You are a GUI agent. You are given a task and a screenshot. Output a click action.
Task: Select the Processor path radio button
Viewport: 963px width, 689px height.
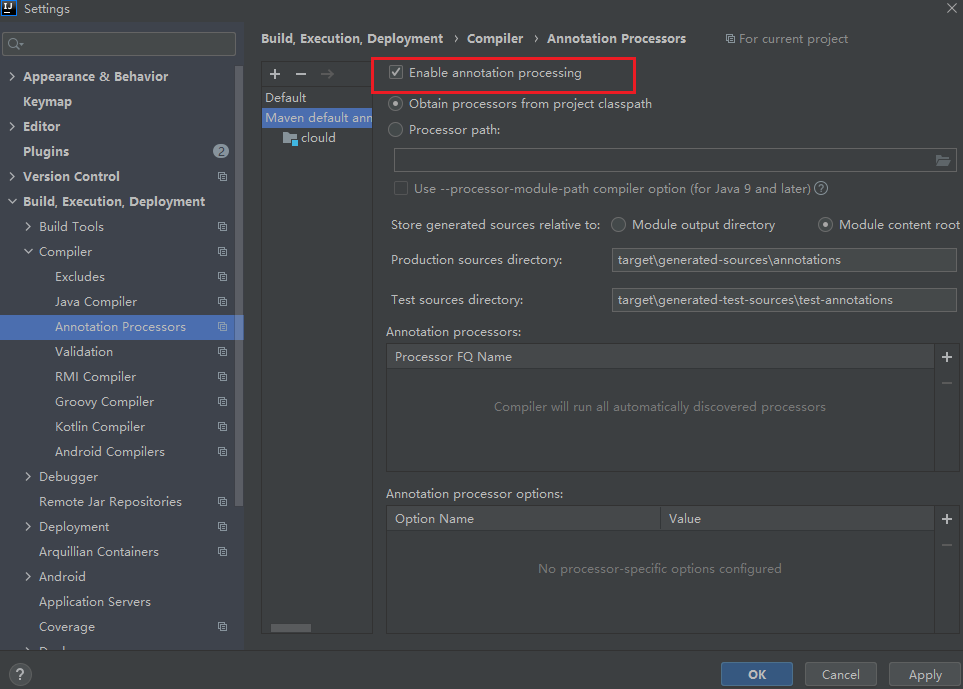coord(396,130)
